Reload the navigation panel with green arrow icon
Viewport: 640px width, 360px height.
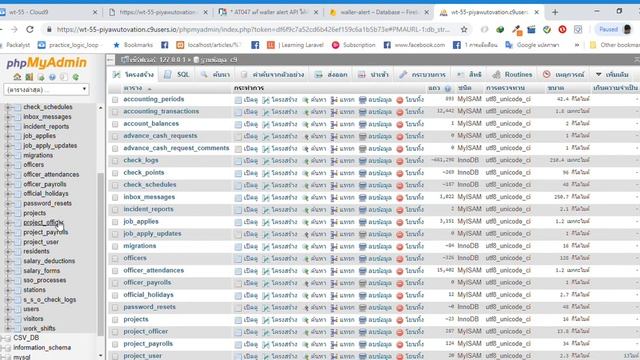coord(76,77)
